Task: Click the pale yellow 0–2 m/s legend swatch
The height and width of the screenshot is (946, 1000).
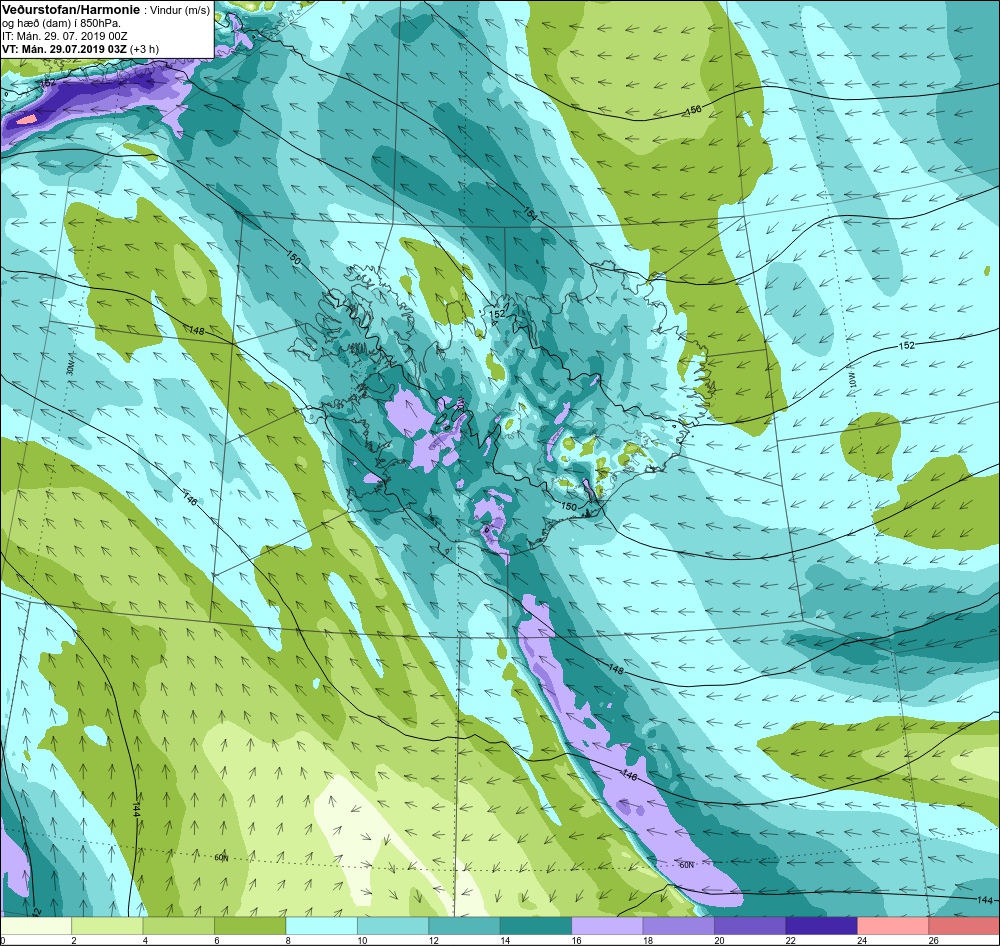Action: pos(36,925)
